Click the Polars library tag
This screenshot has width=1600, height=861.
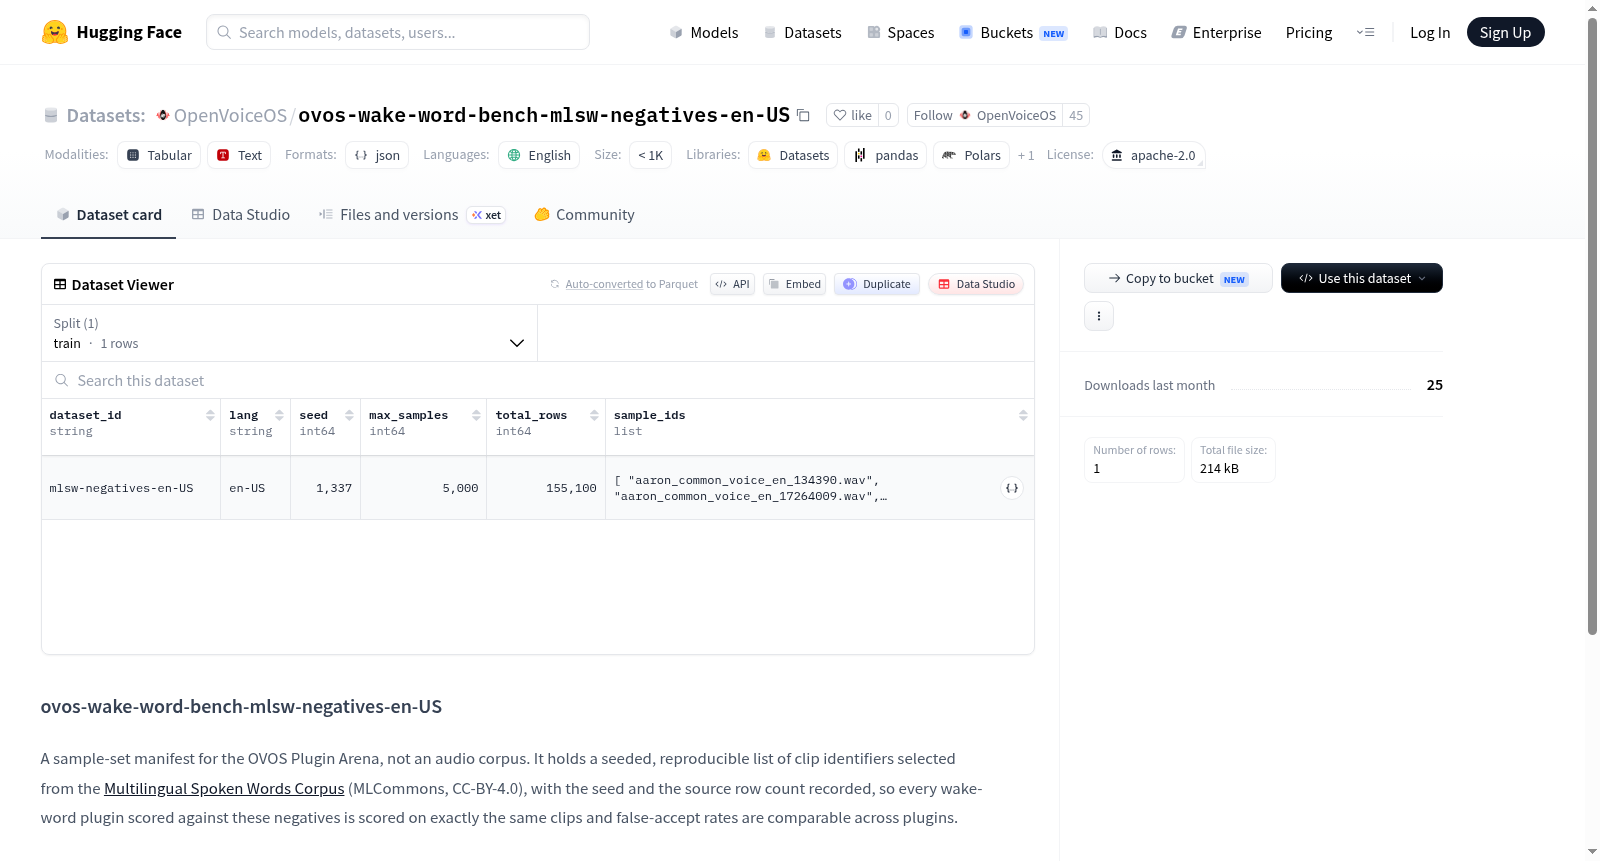(x=972, y=155)
